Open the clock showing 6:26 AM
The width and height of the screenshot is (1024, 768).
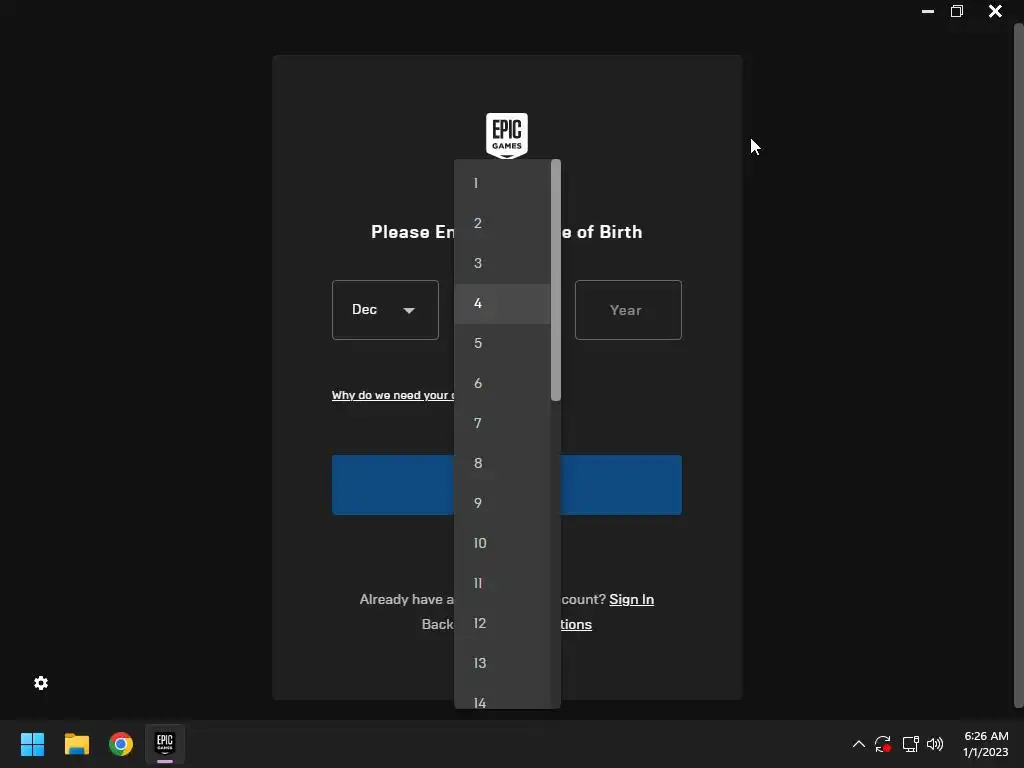pos(985,744)
